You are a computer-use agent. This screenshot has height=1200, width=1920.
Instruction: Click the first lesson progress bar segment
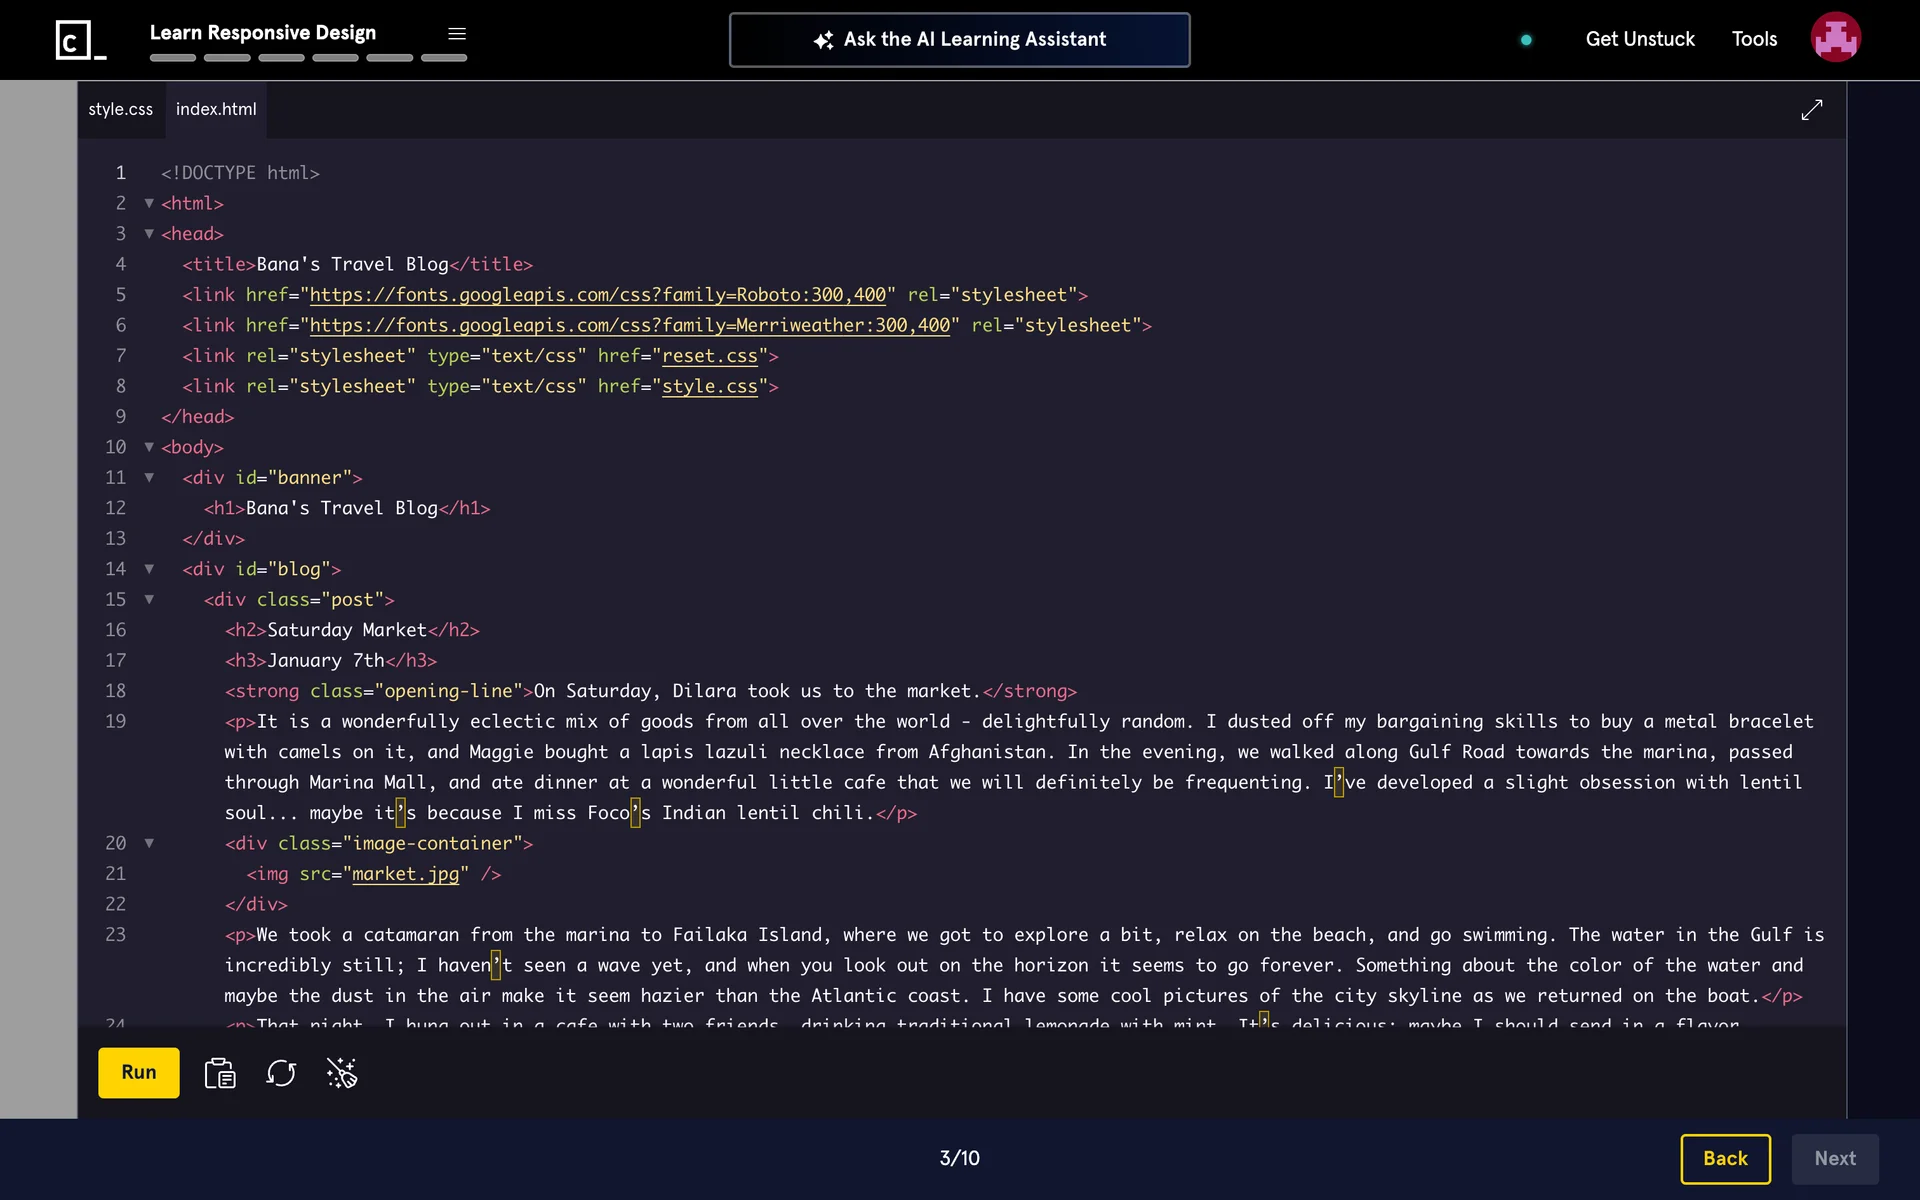click(x=173, y=58)
